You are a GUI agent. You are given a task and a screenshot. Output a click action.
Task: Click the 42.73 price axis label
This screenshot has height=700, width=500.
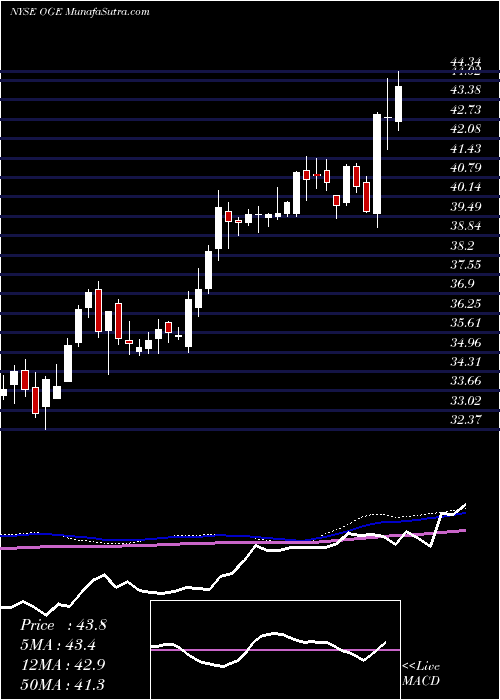tap(466, 109)
